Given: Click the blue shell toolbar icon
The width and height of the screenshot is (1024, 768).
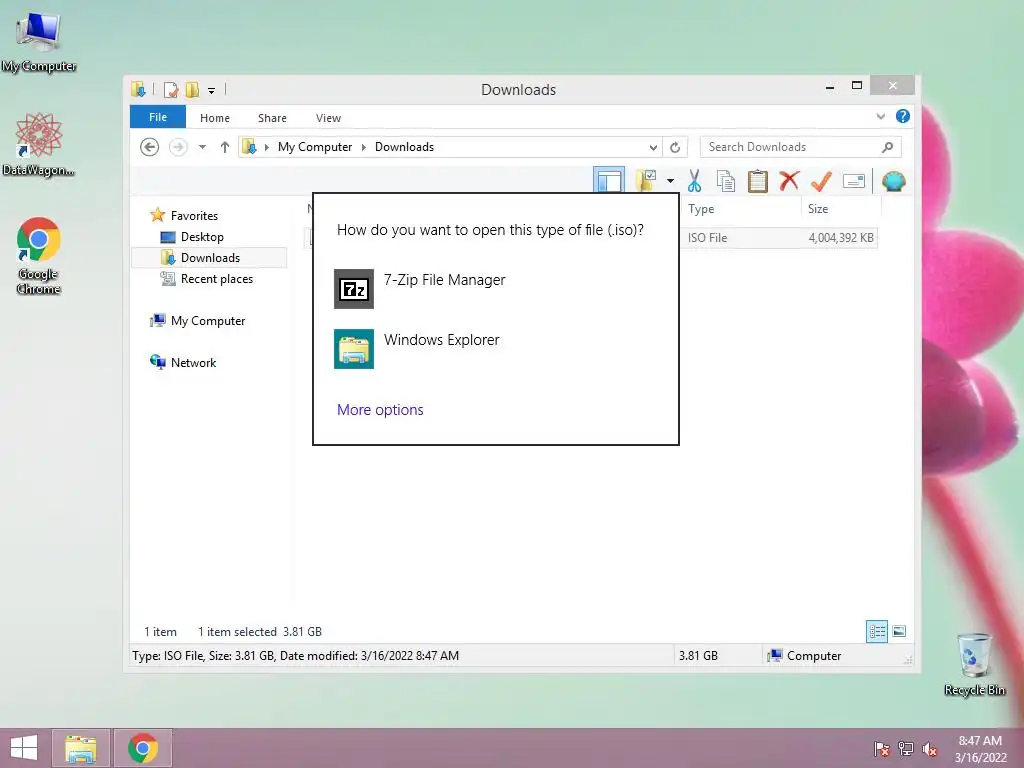Looking at the screenshot, I should pos(893,181).
